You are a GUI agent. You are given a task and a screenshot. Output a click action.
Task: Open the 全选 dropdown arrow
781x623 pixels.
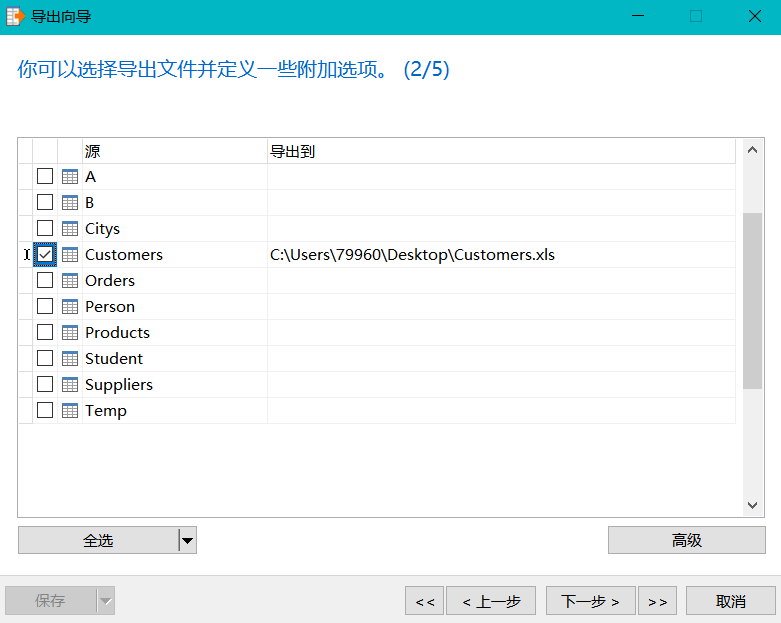tap(187, 540)
